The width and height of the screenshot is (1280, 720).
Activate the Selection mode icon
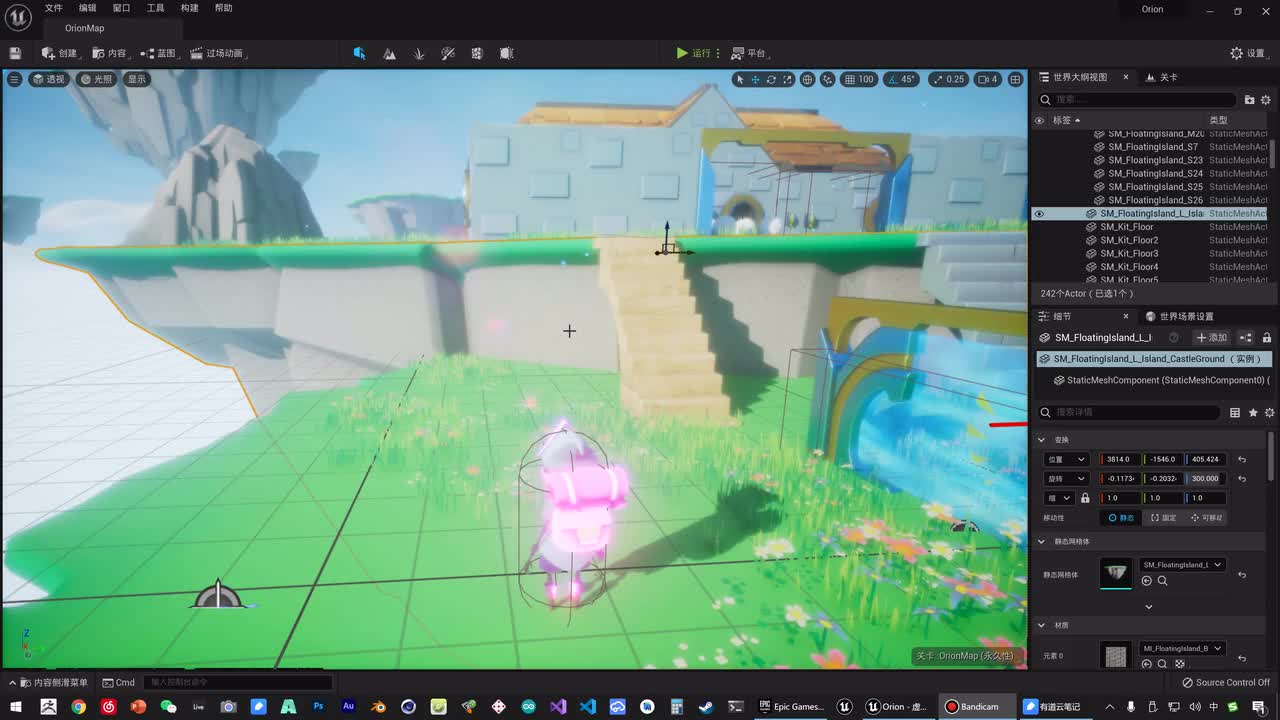359,53
